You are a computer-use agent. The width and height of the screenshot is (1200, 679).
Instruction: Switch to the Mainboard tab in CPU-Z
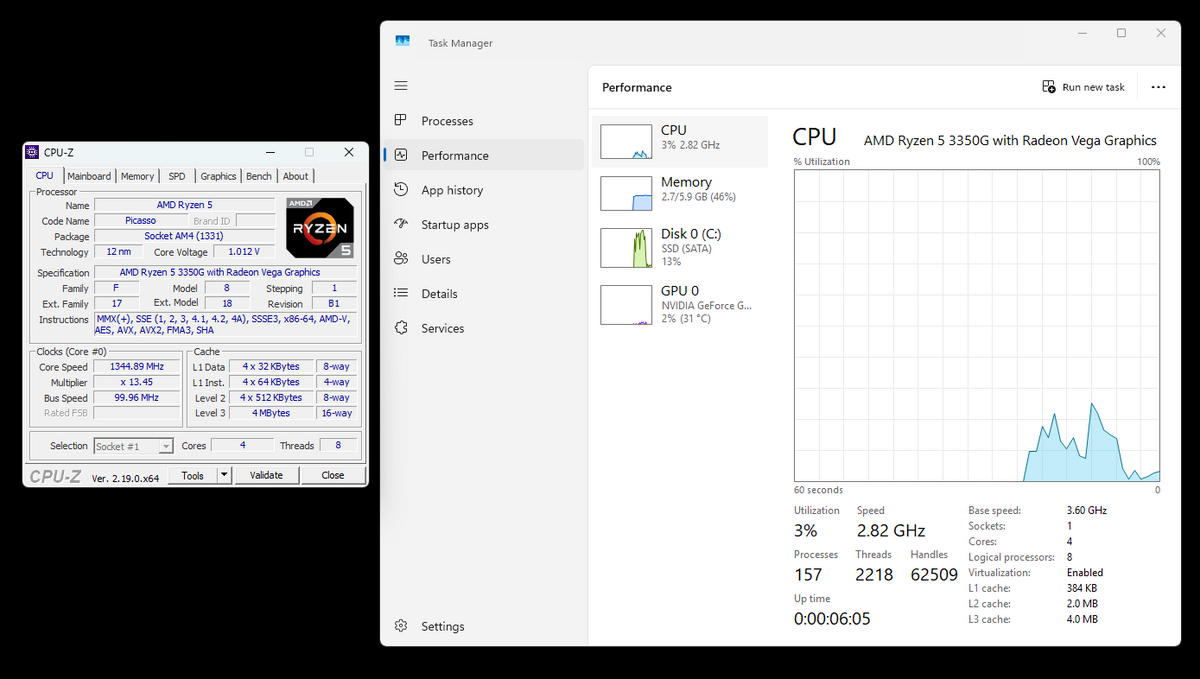(x=89, y=176)
